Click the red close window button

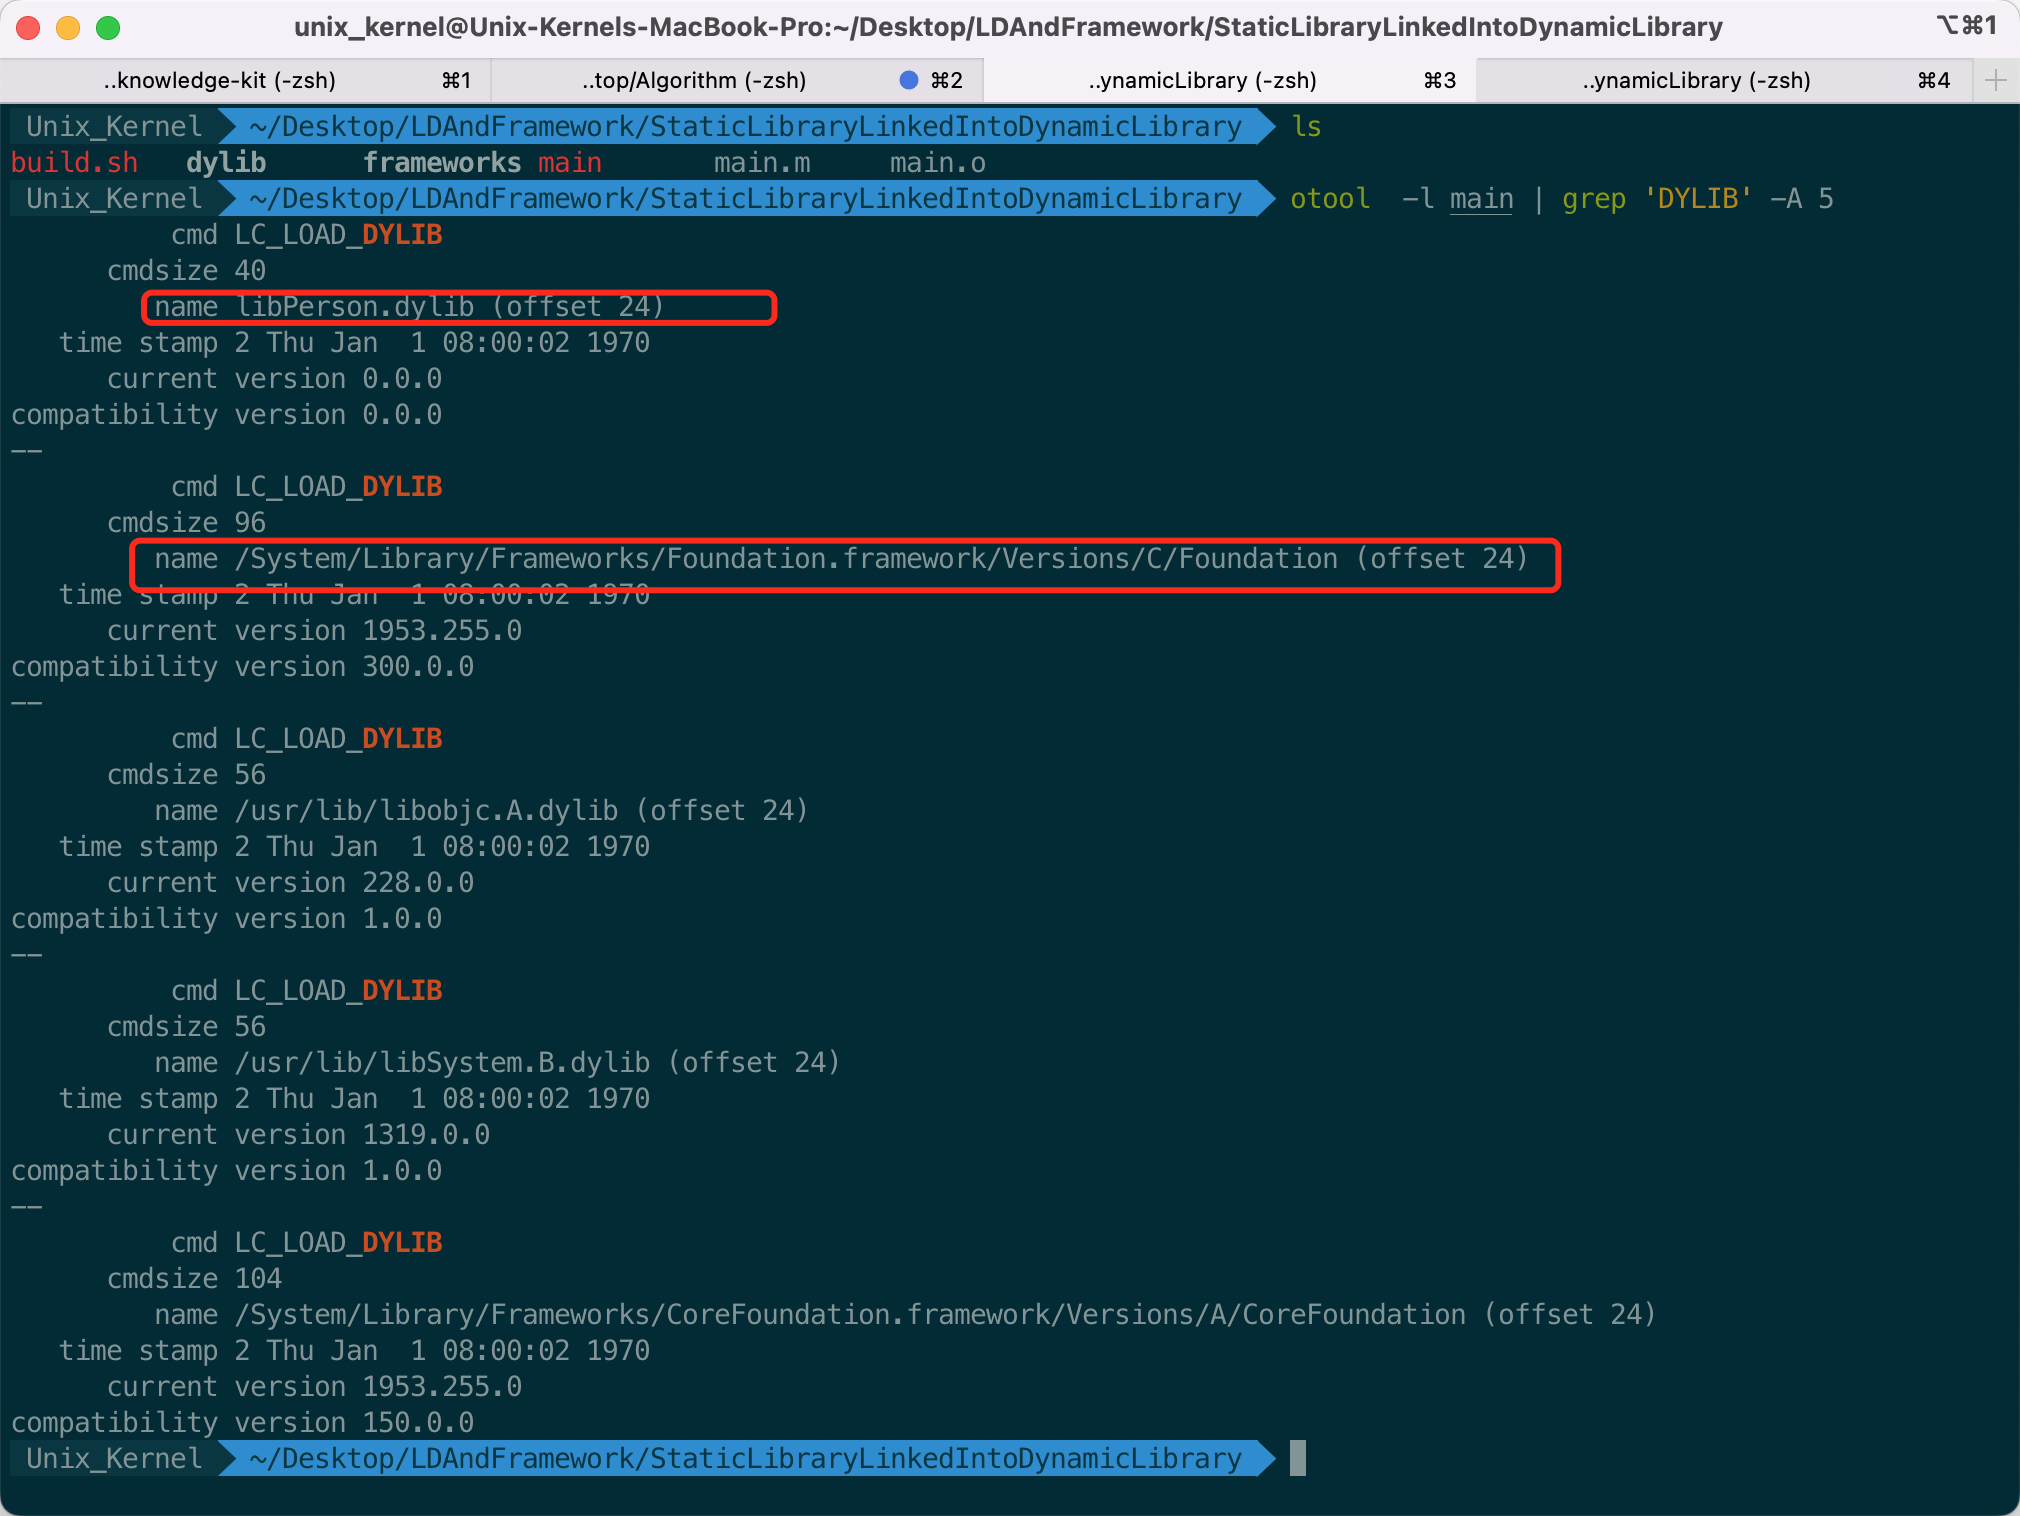point(28,28)
